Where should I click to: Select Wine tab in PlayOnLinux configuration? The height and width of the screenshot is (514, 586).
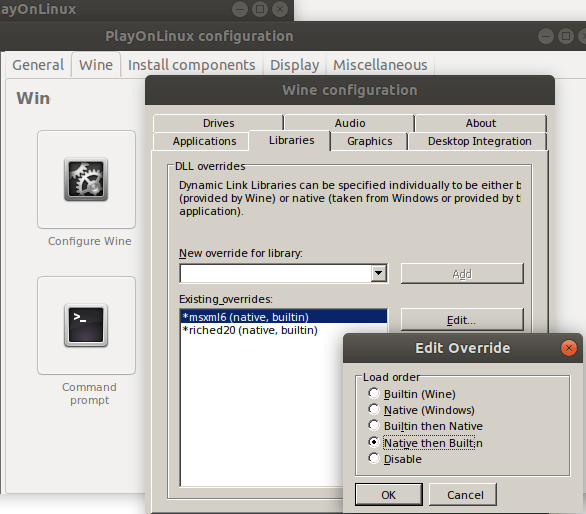96,65
